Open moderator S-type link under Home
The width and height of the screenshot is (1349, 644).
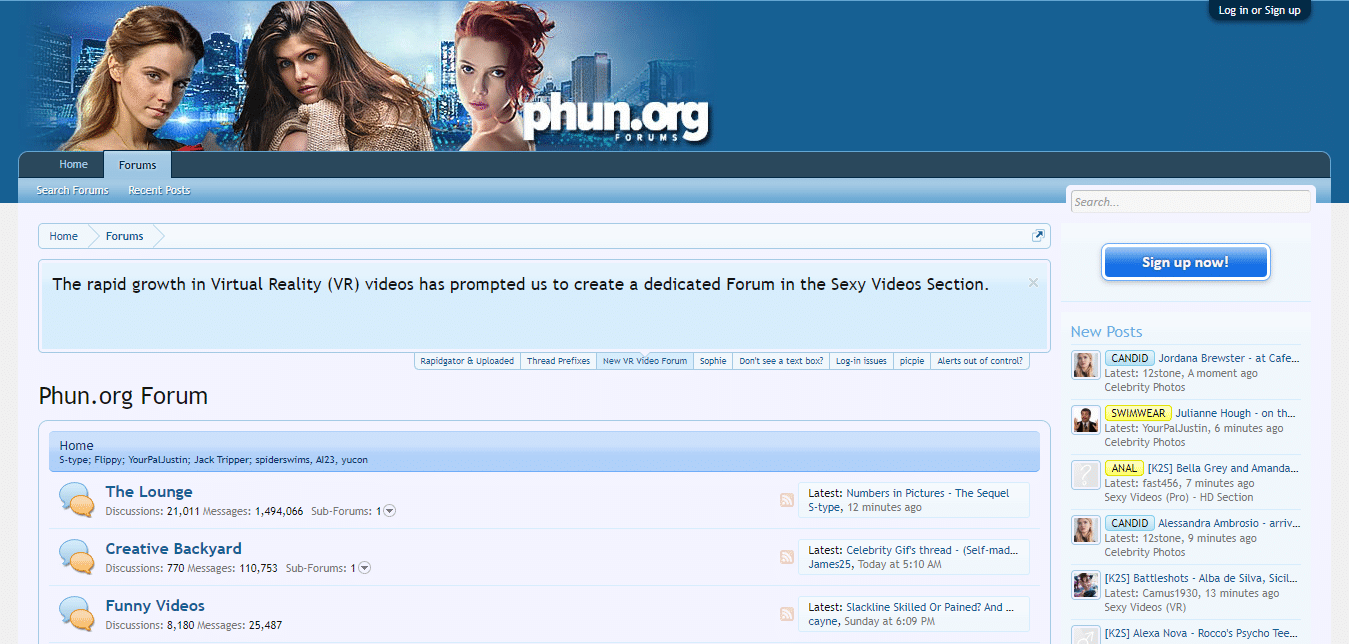click(73, 460)
